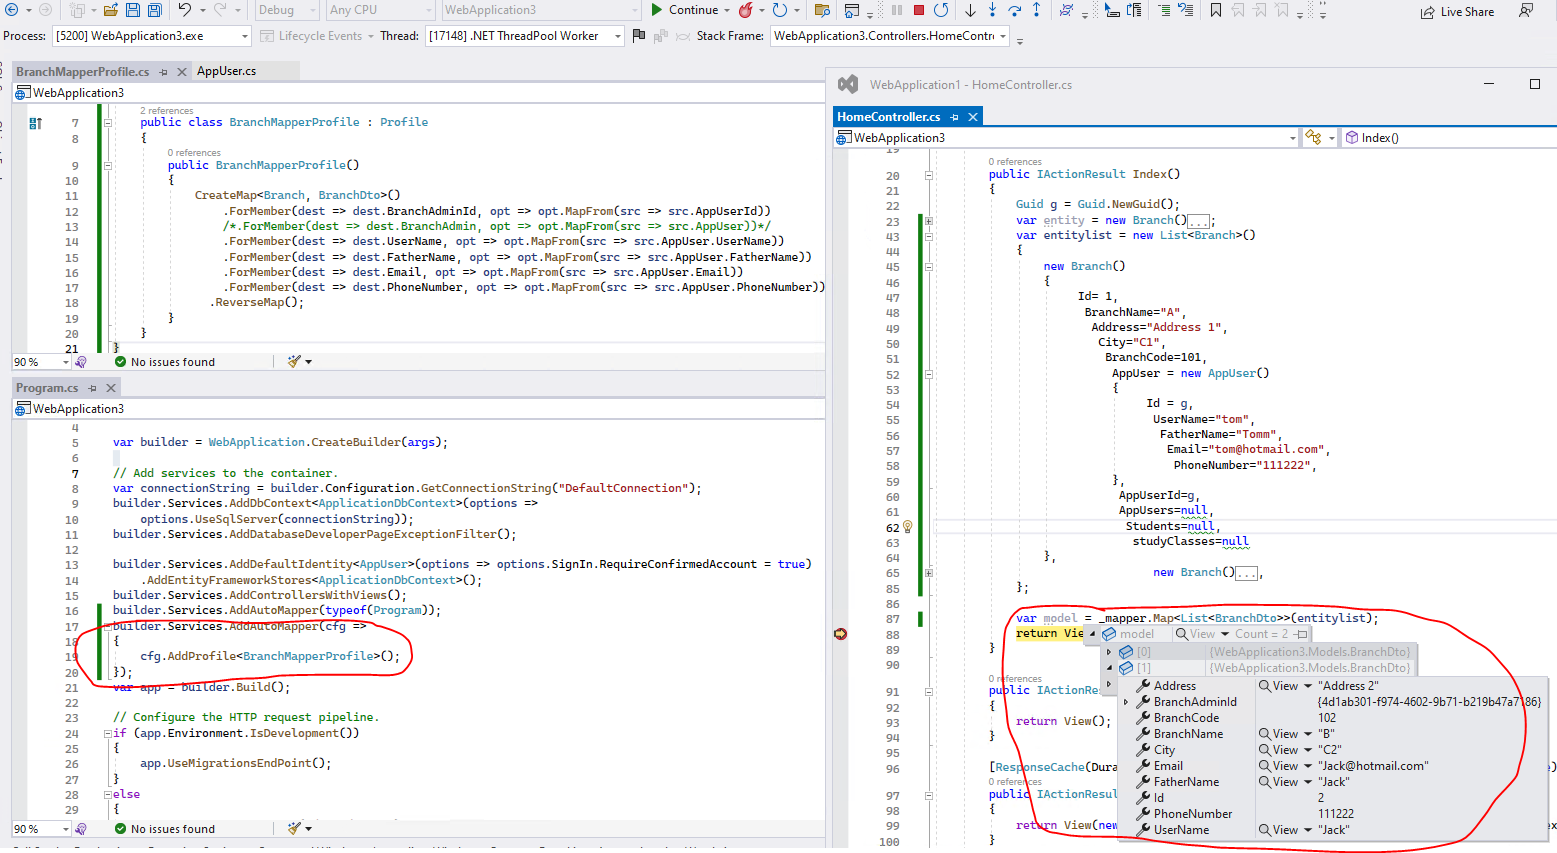
Task: Close the Program.cs tab
Action: (111, 388)
